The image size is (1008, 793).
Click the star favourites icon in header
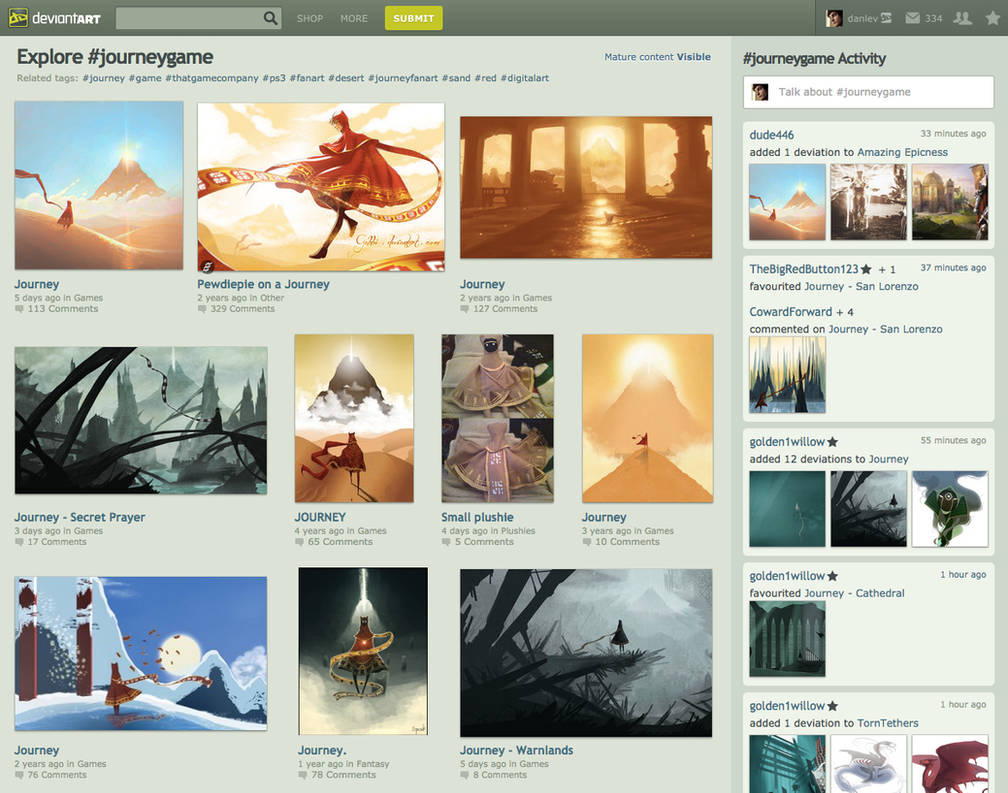[x=993, y=18]
